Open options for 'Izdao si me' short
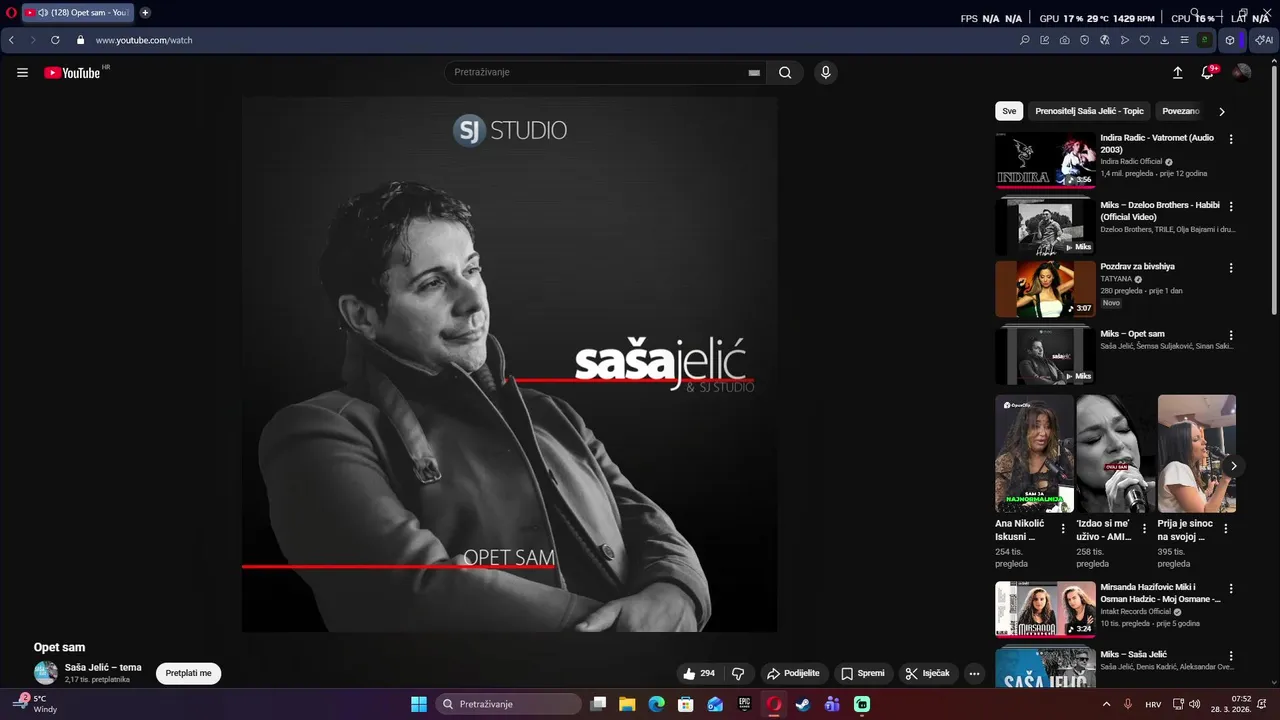This screenshot has height=720, width=1280. (1144, 528)
